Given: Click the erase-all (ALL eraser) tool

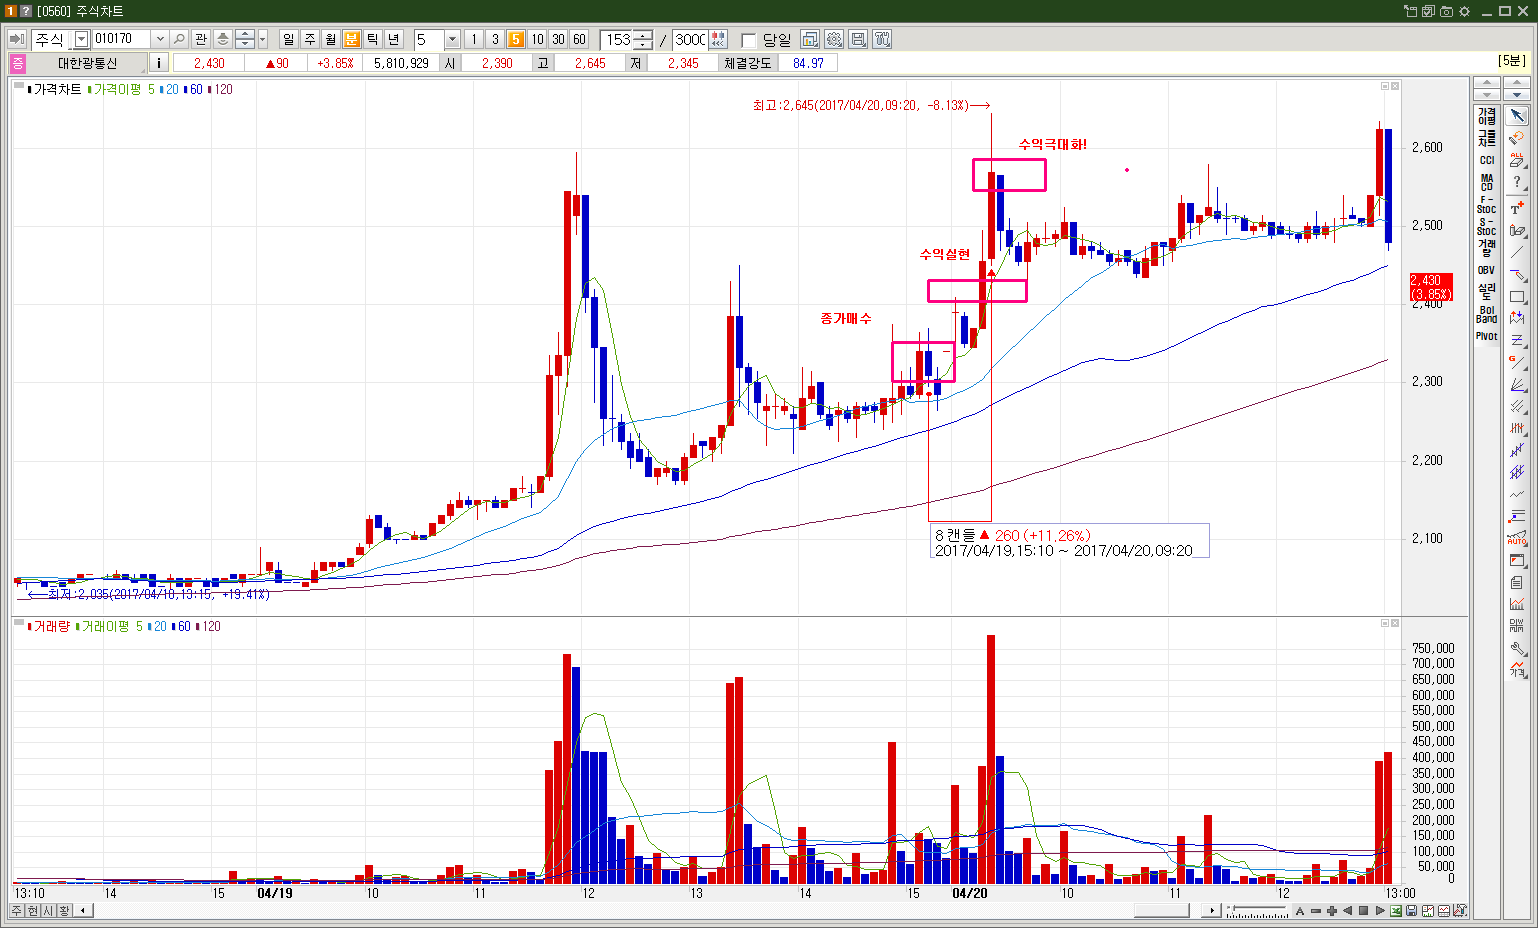Looking at the screenshot, I should [x=1517, y=160].
